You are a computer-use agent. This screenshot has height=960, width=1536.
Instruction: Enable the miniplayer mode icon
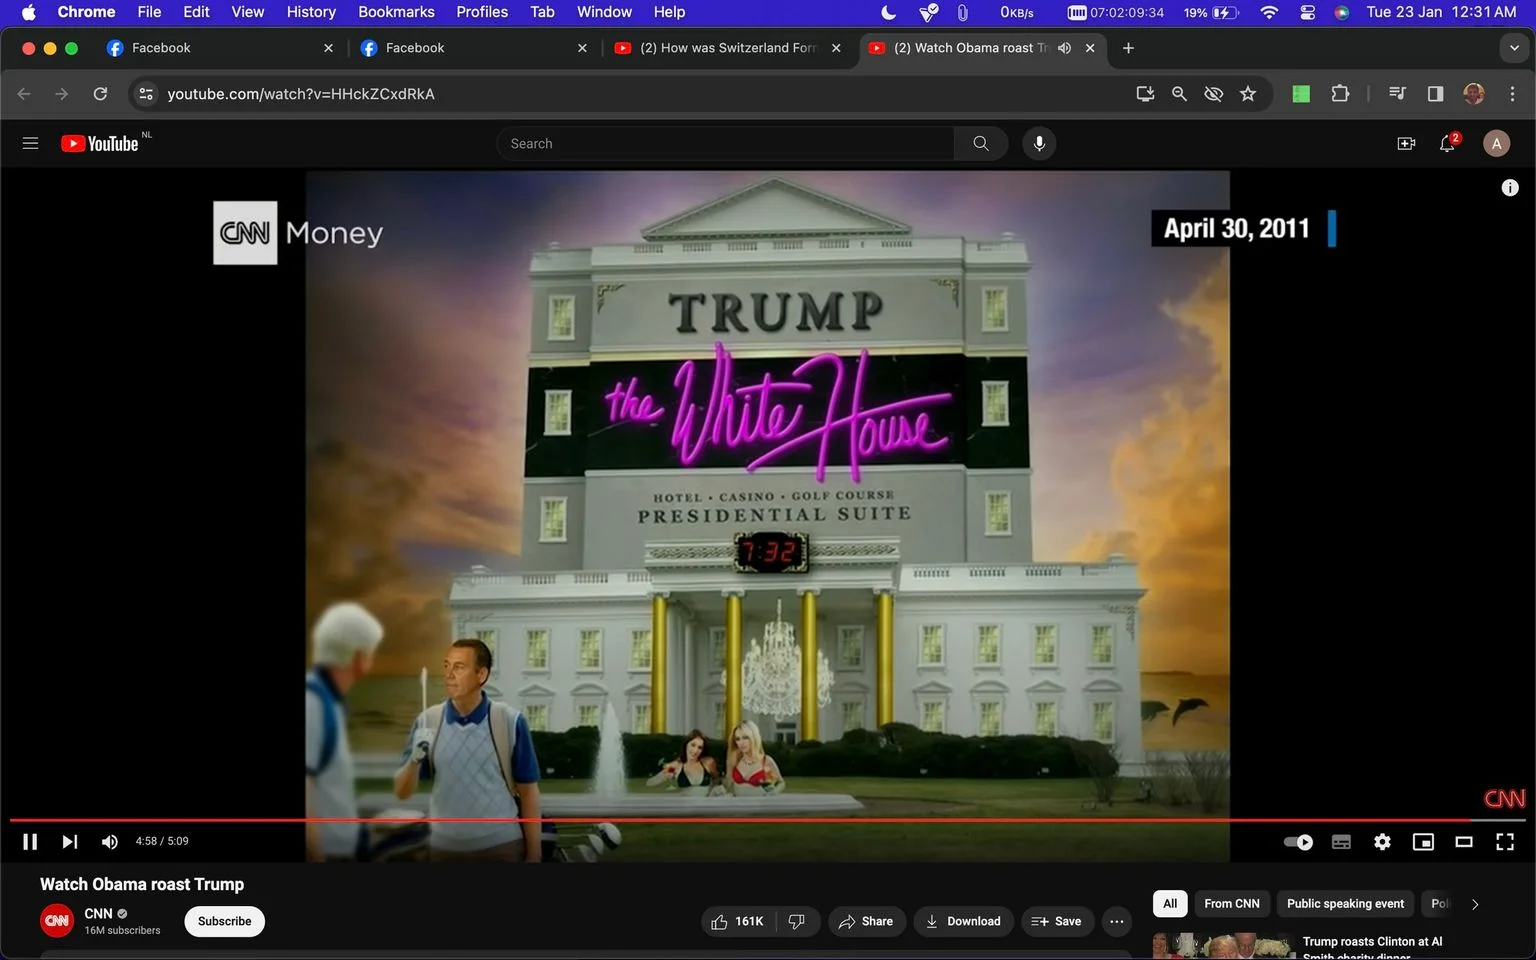tap(1423, 842)
